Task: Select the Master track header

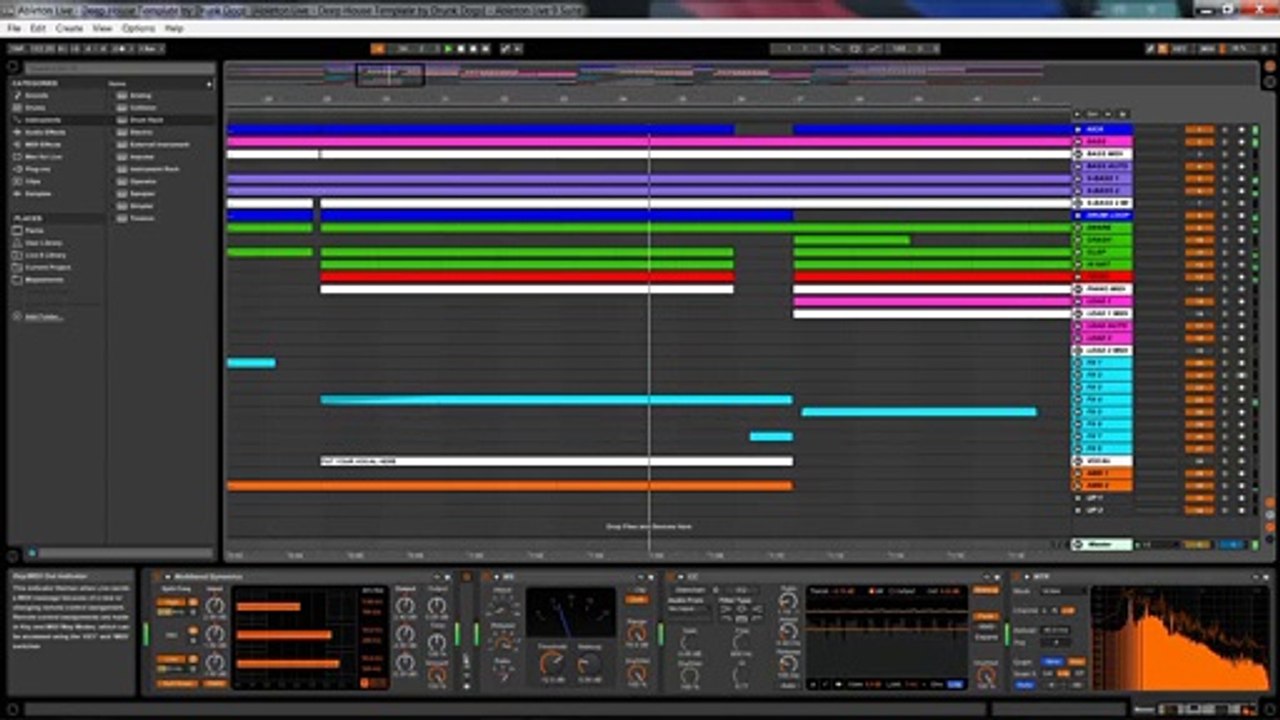Action: [1102, 545]
